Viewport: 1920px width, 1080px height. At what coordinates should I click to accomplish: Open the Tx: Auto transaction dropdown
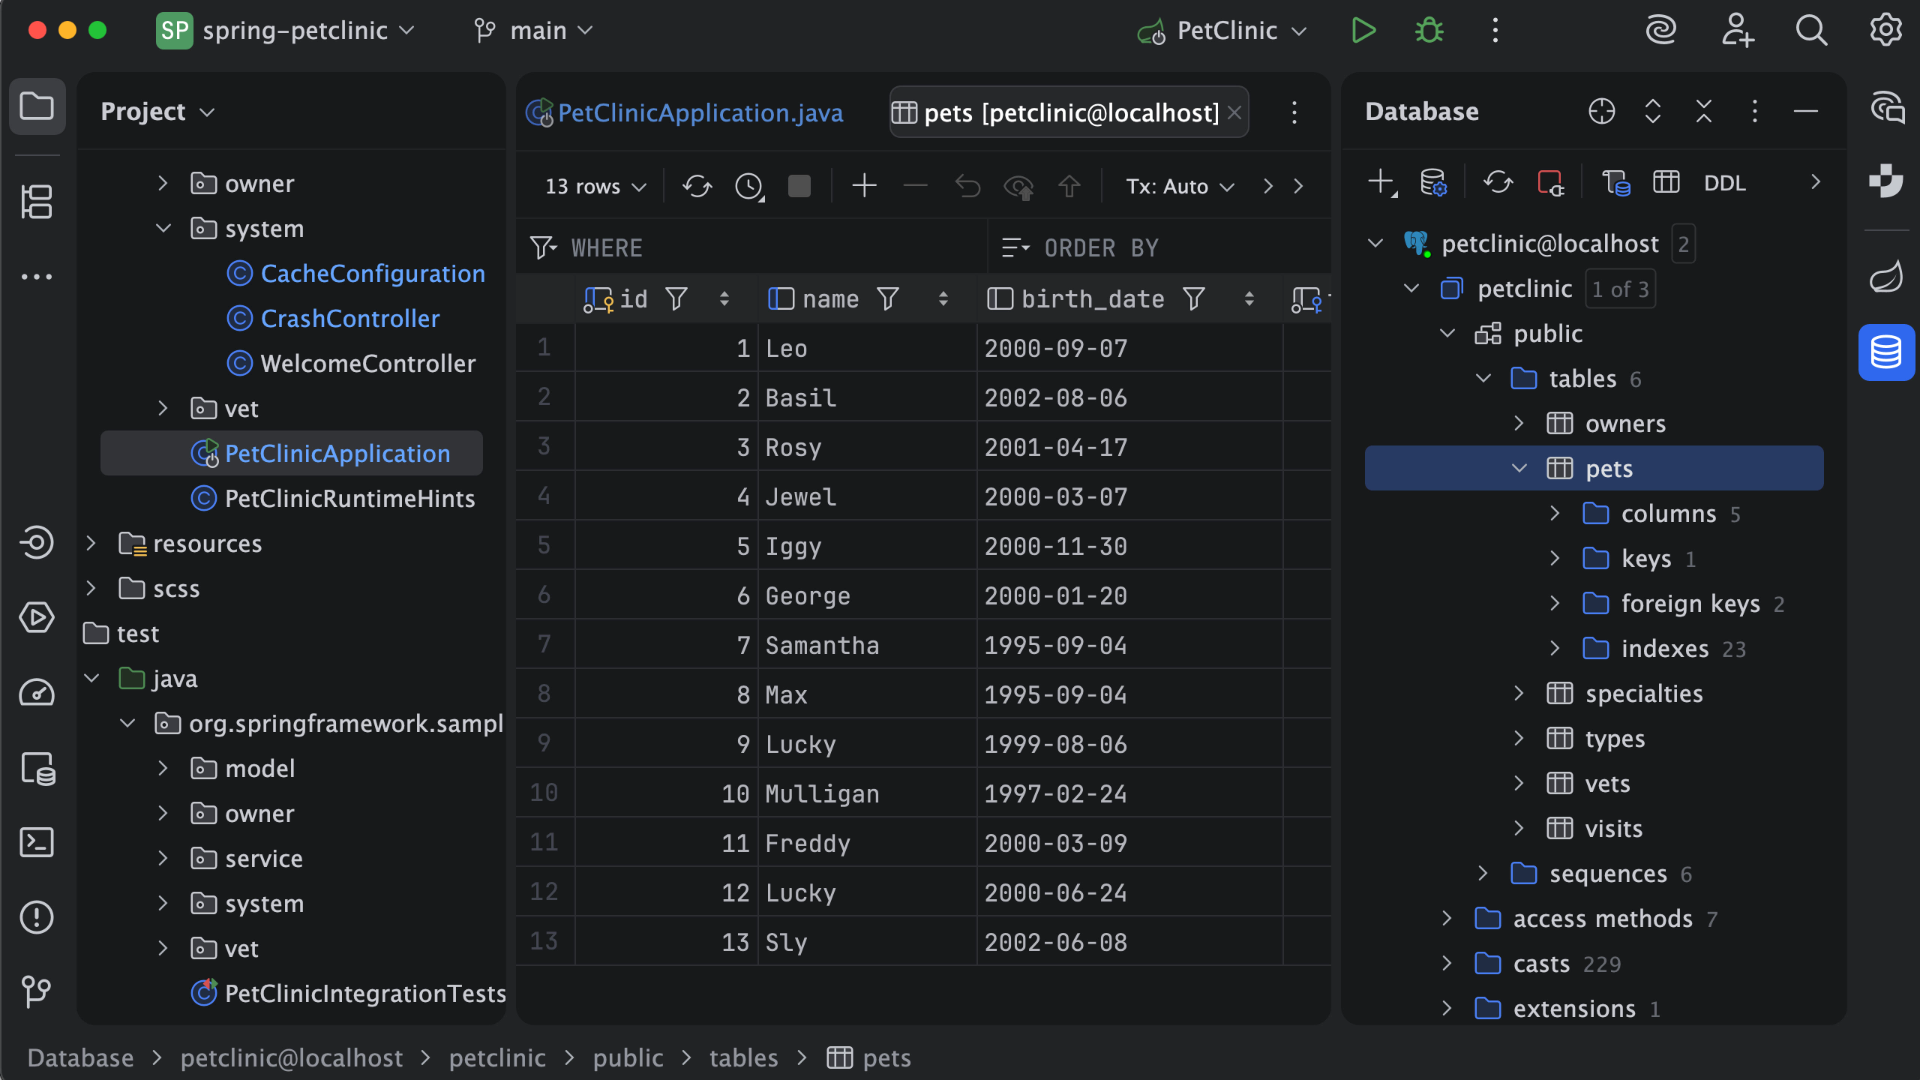coord(1180,187)
